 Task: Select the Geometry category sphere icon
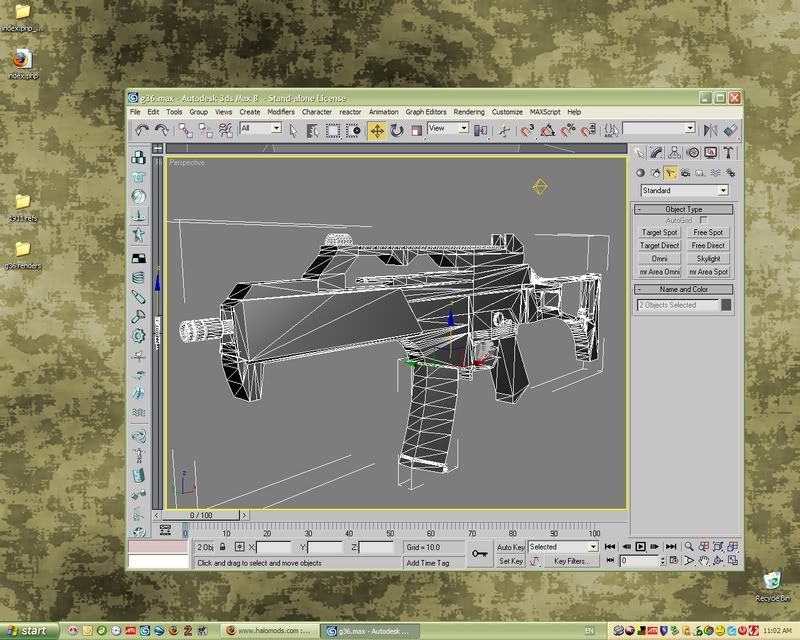coord(640,173)
